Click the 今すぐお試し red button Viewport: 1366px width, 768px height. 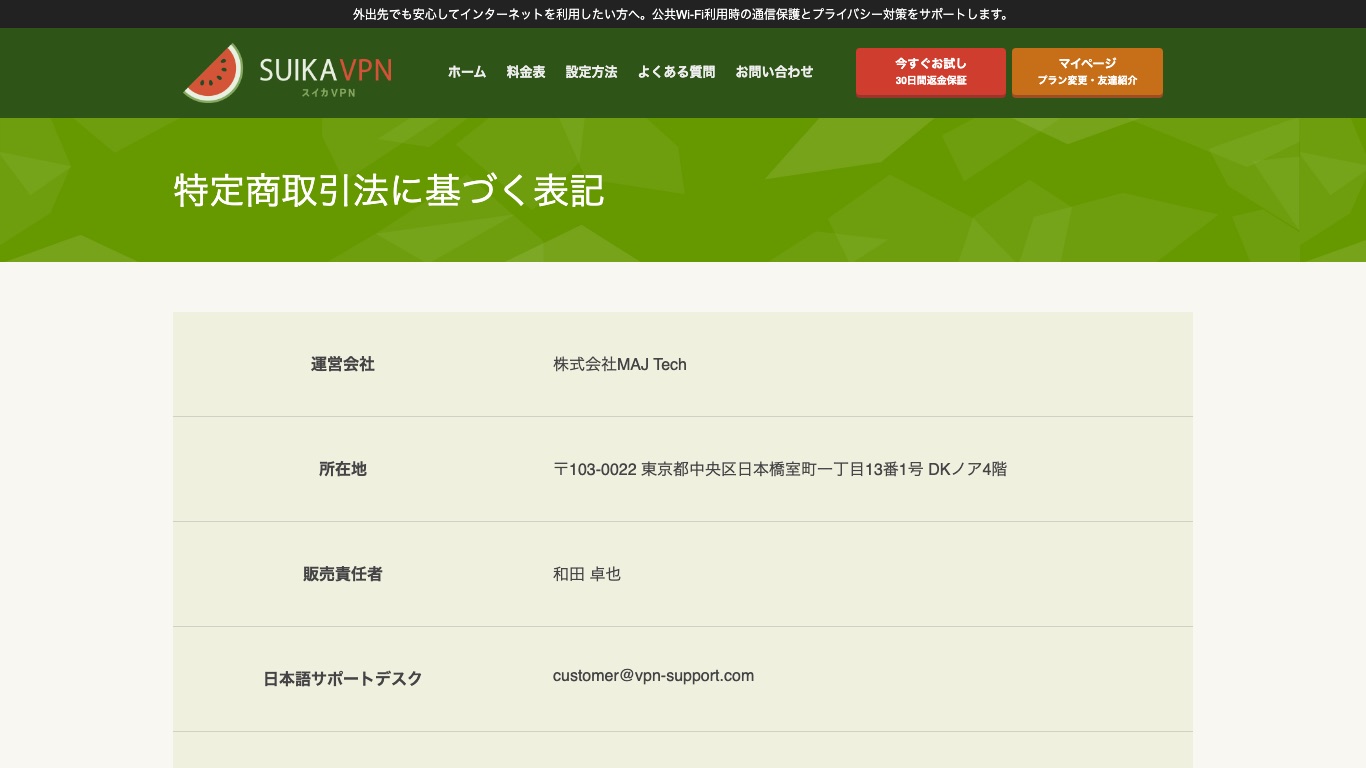tap(931, 72)
